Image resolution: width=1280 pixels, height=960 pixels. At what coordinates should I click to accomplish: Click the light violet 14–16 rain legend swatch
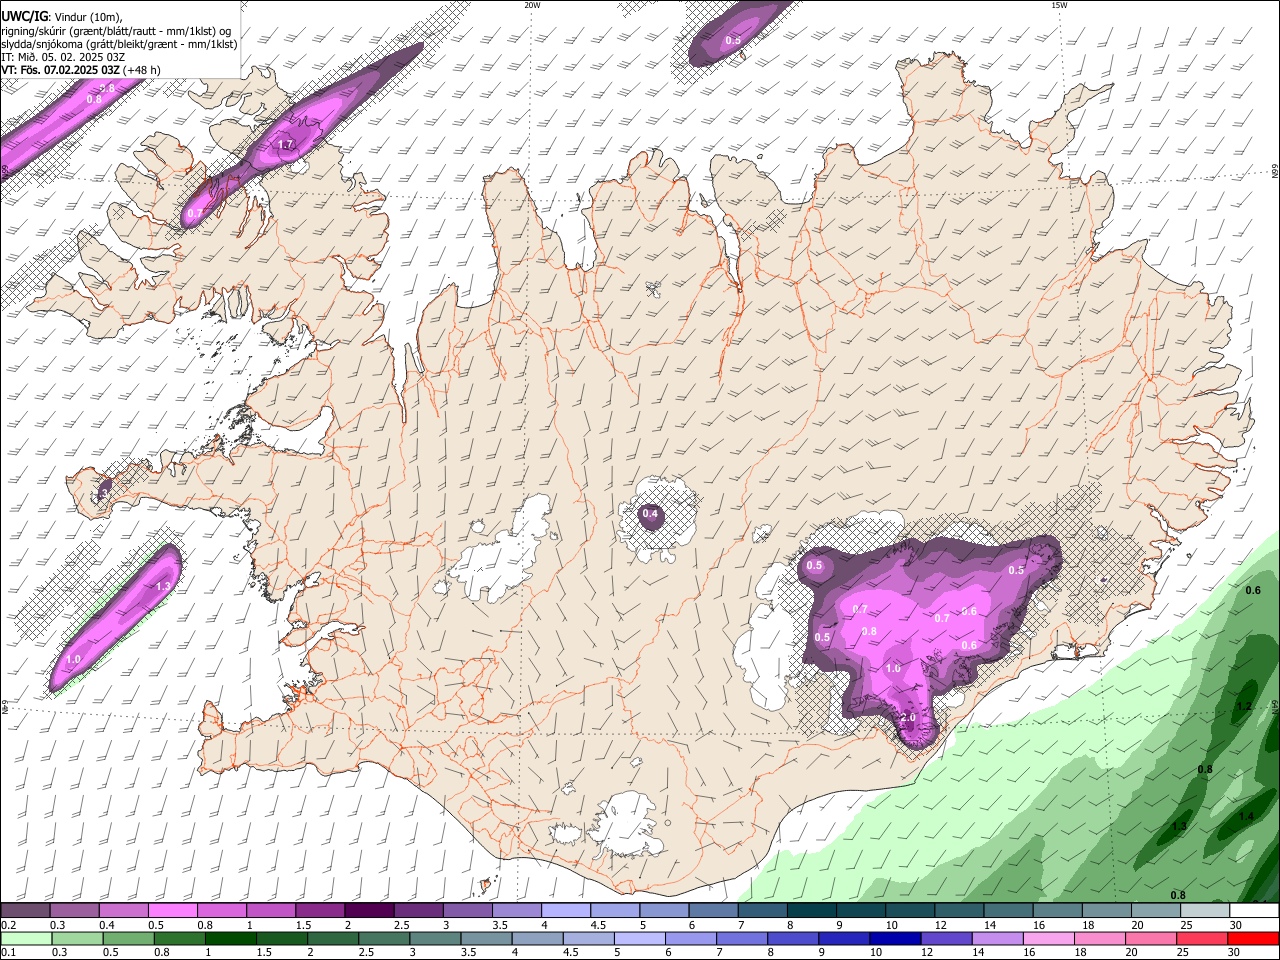click(996, 939)
